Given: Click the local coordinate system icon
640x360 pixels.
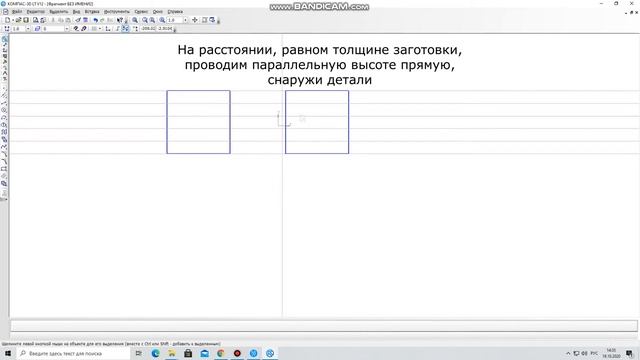Looking at the screenshot, I should coord(108,29).
